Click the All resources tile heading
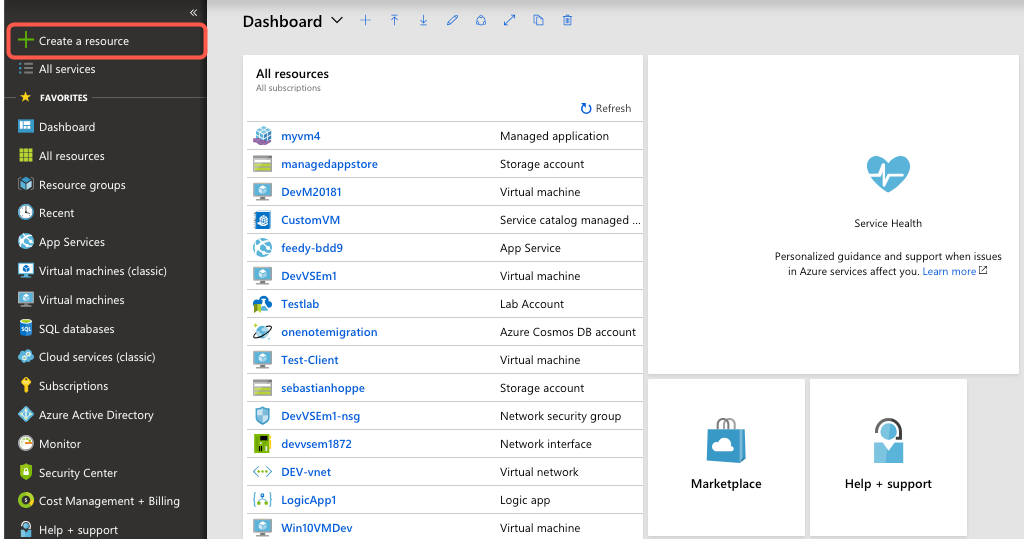This screenshot has height=539, width=1024. pyautogui.click(x=293, y=74)
